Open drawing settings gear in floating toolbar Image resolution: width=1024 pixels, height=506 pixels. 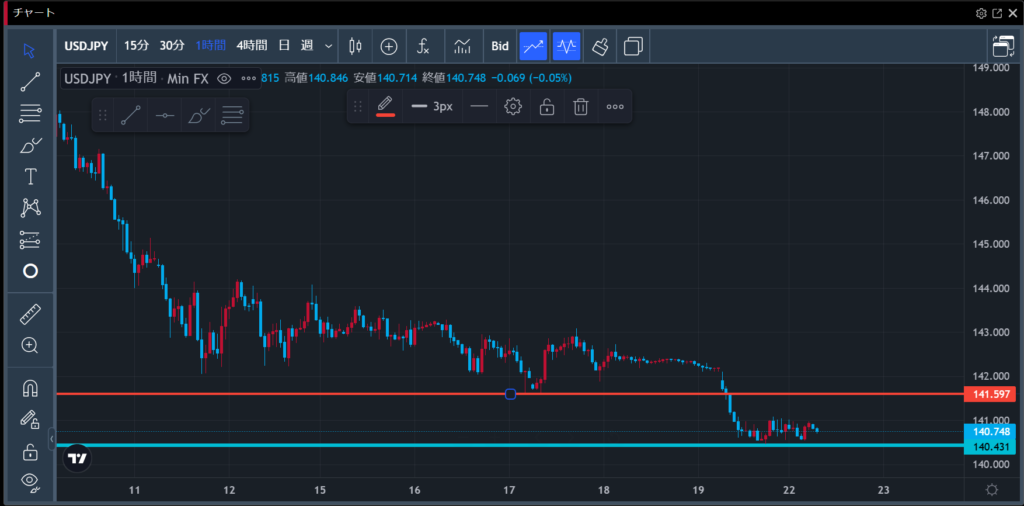point(513,106)
